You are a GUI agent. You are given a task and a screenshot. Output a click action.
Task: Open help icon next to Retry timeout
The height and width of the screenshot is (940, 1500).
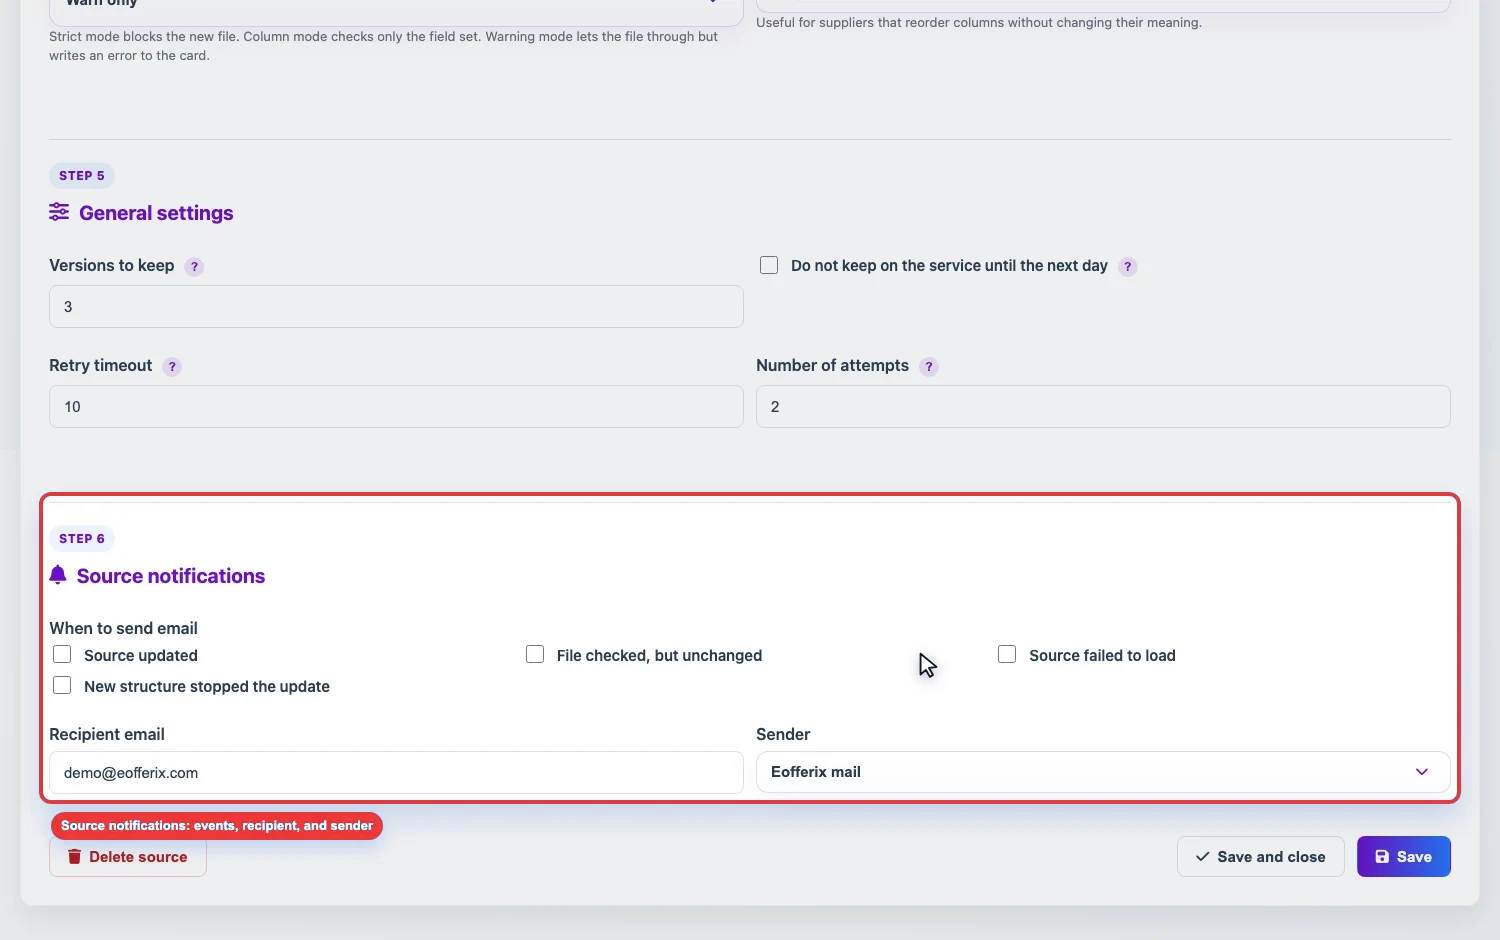point(172,367)
